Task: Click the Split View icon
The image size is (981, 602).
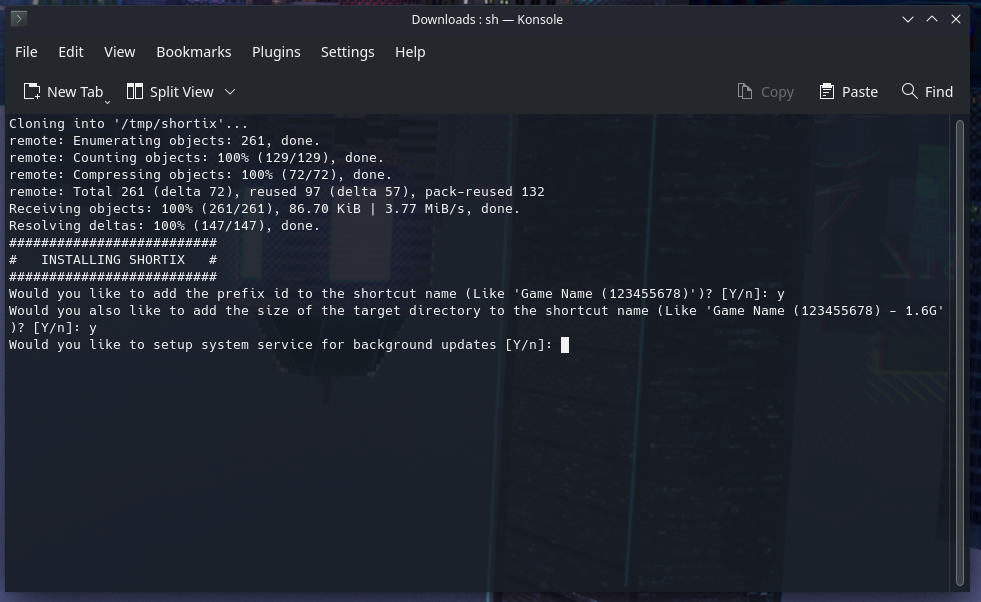Action: [135, 92]
